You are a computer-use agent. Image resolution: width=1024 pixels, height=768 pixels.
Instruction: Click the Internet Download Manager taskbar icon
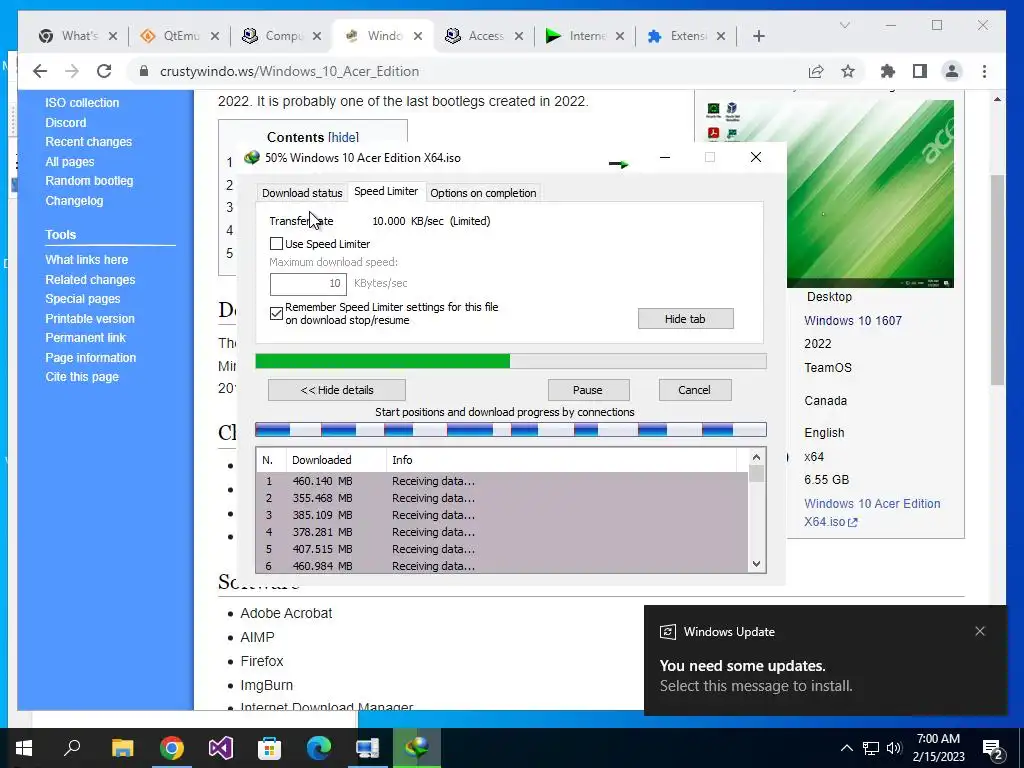tap(417, 748)
